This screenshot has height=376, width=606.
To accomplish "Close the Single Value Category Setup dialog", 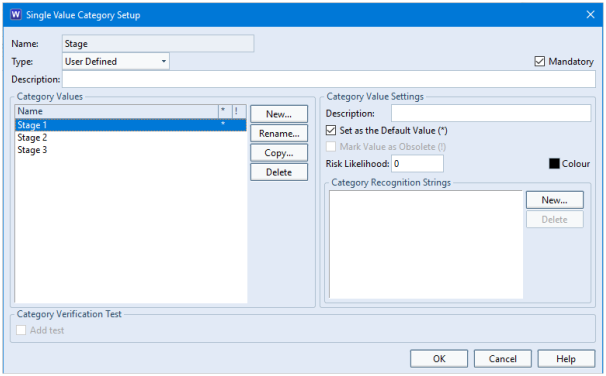I will pos(590,15).
